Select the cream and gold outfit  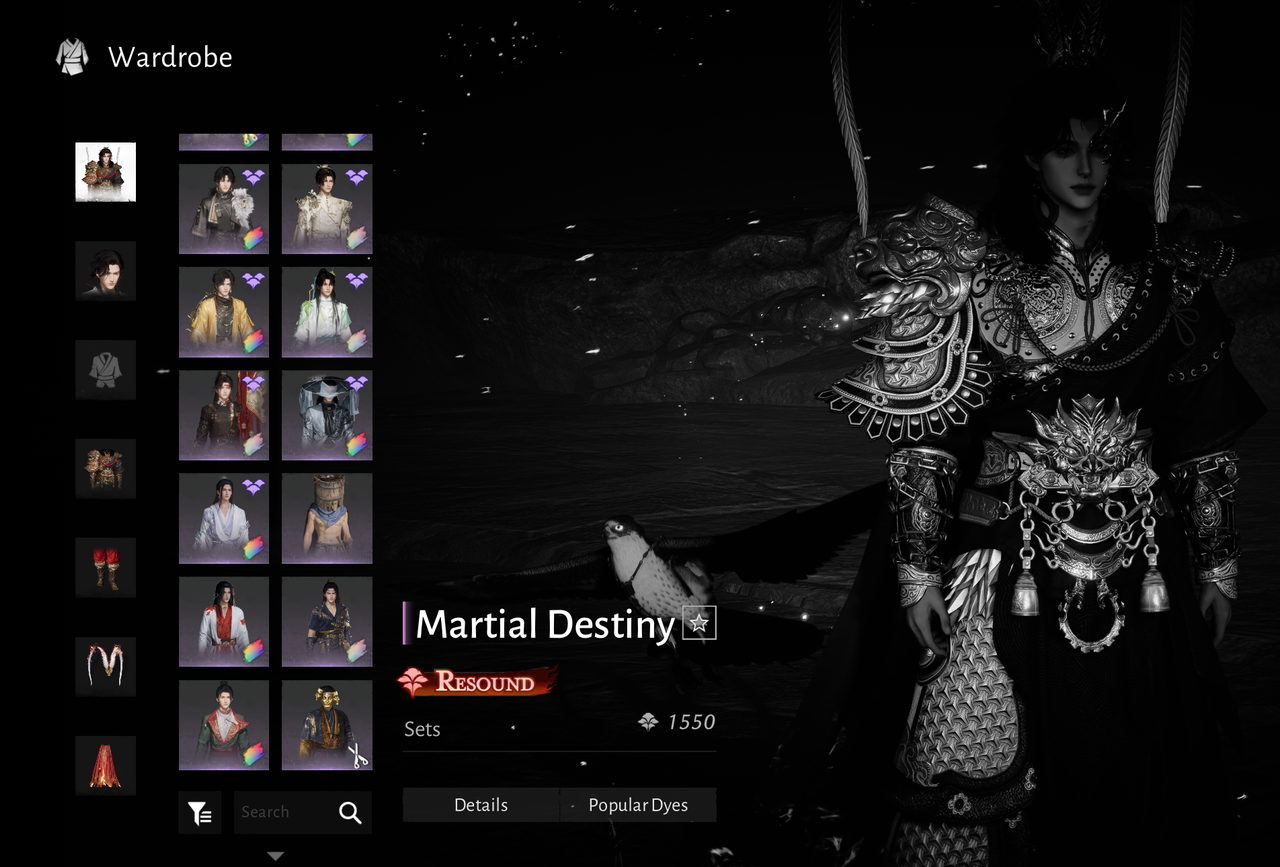(x=327, y=209)
